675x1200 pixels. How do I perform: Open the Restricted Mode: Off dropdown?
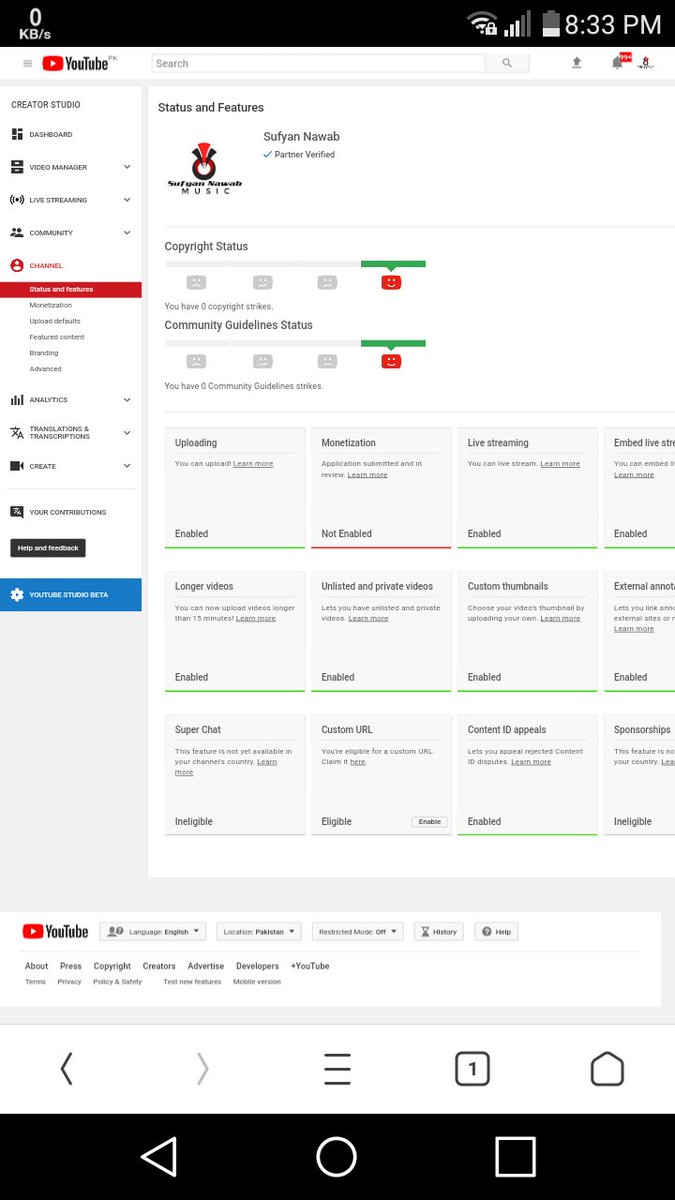(x=358, y=931)
